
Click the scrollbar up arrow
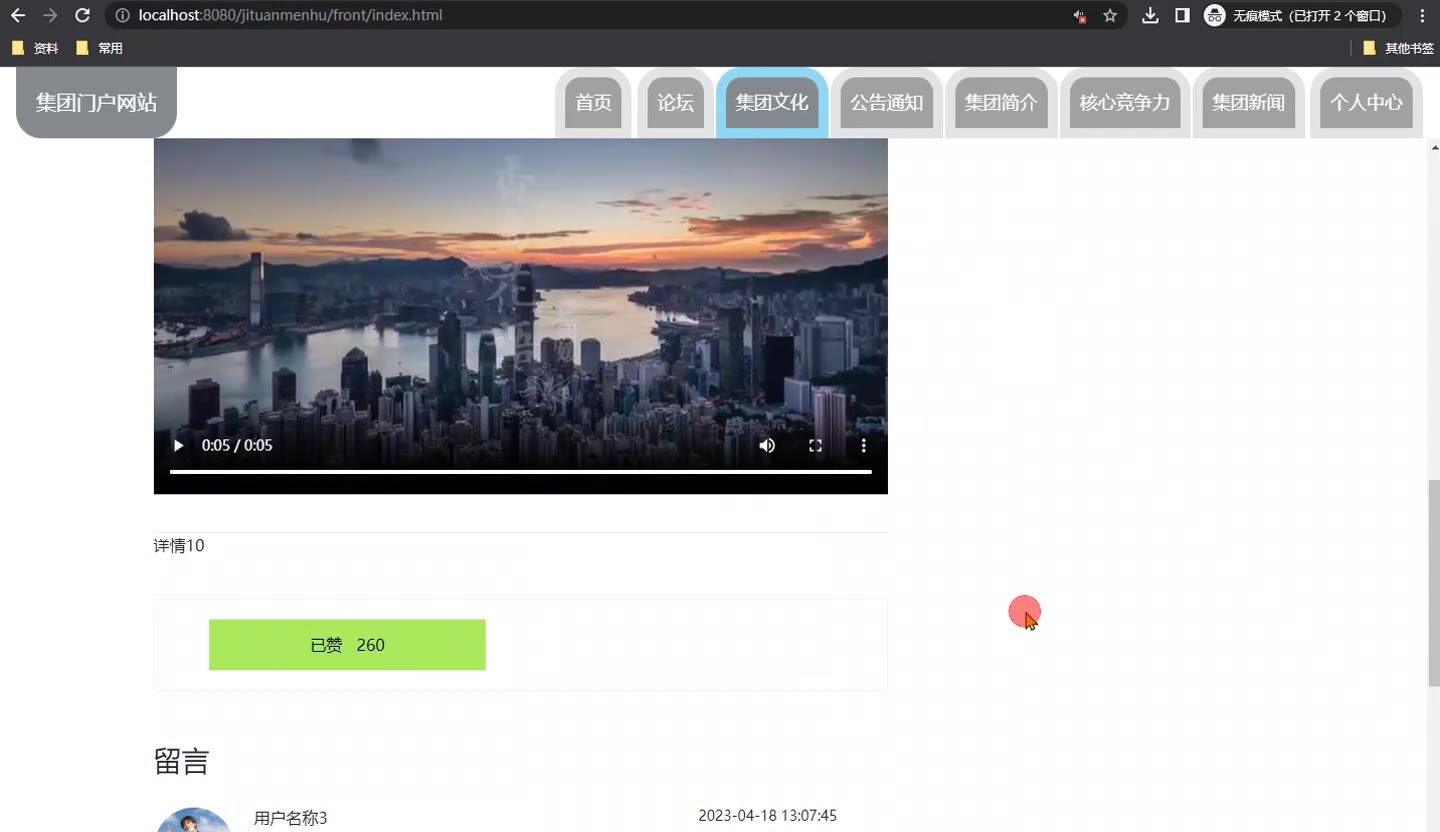[1434, 146]
